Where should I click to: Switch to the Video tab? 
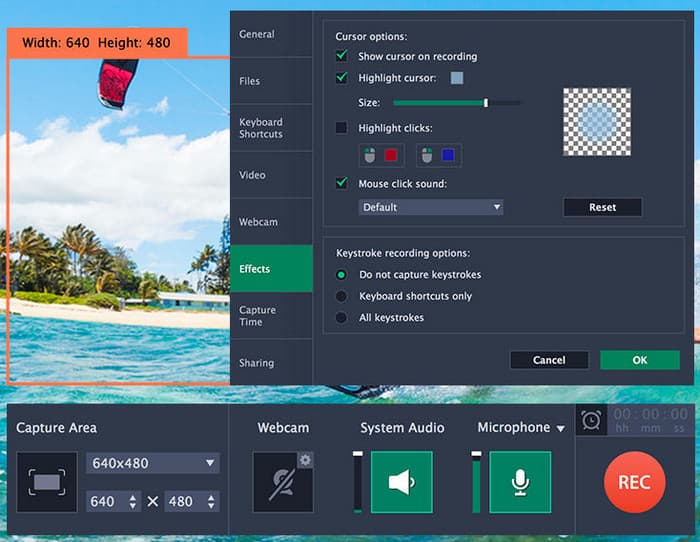coord(271,175)
